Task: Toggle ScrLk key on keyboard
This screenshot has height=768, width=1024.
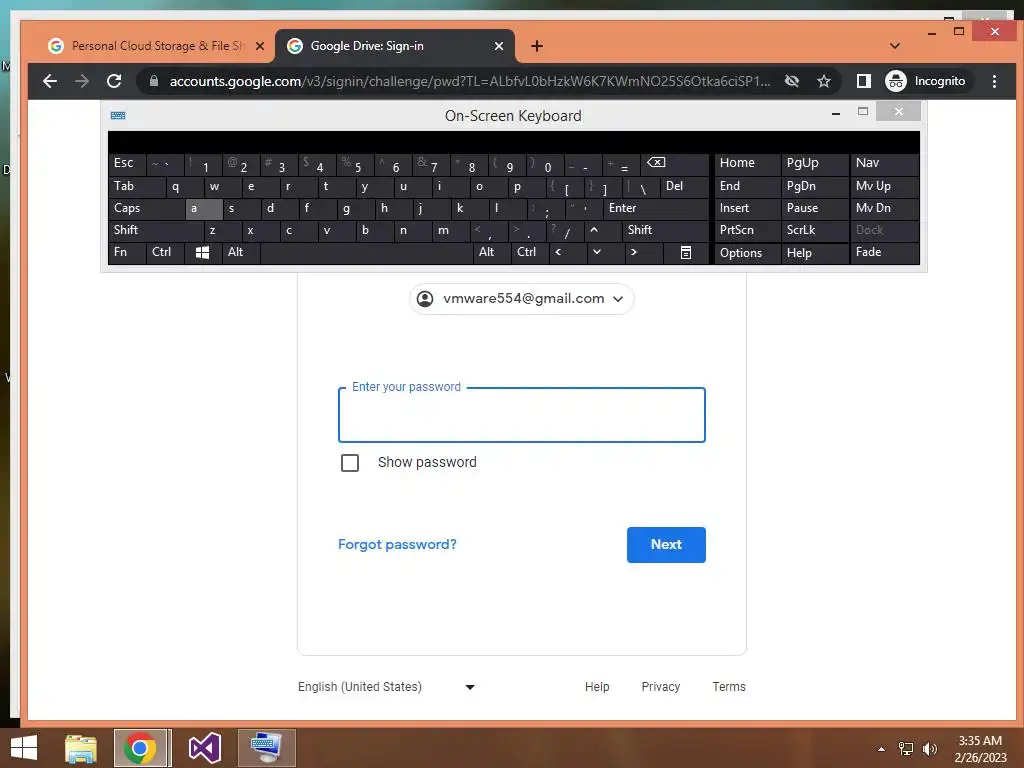Action: click(x=814, y=230)
